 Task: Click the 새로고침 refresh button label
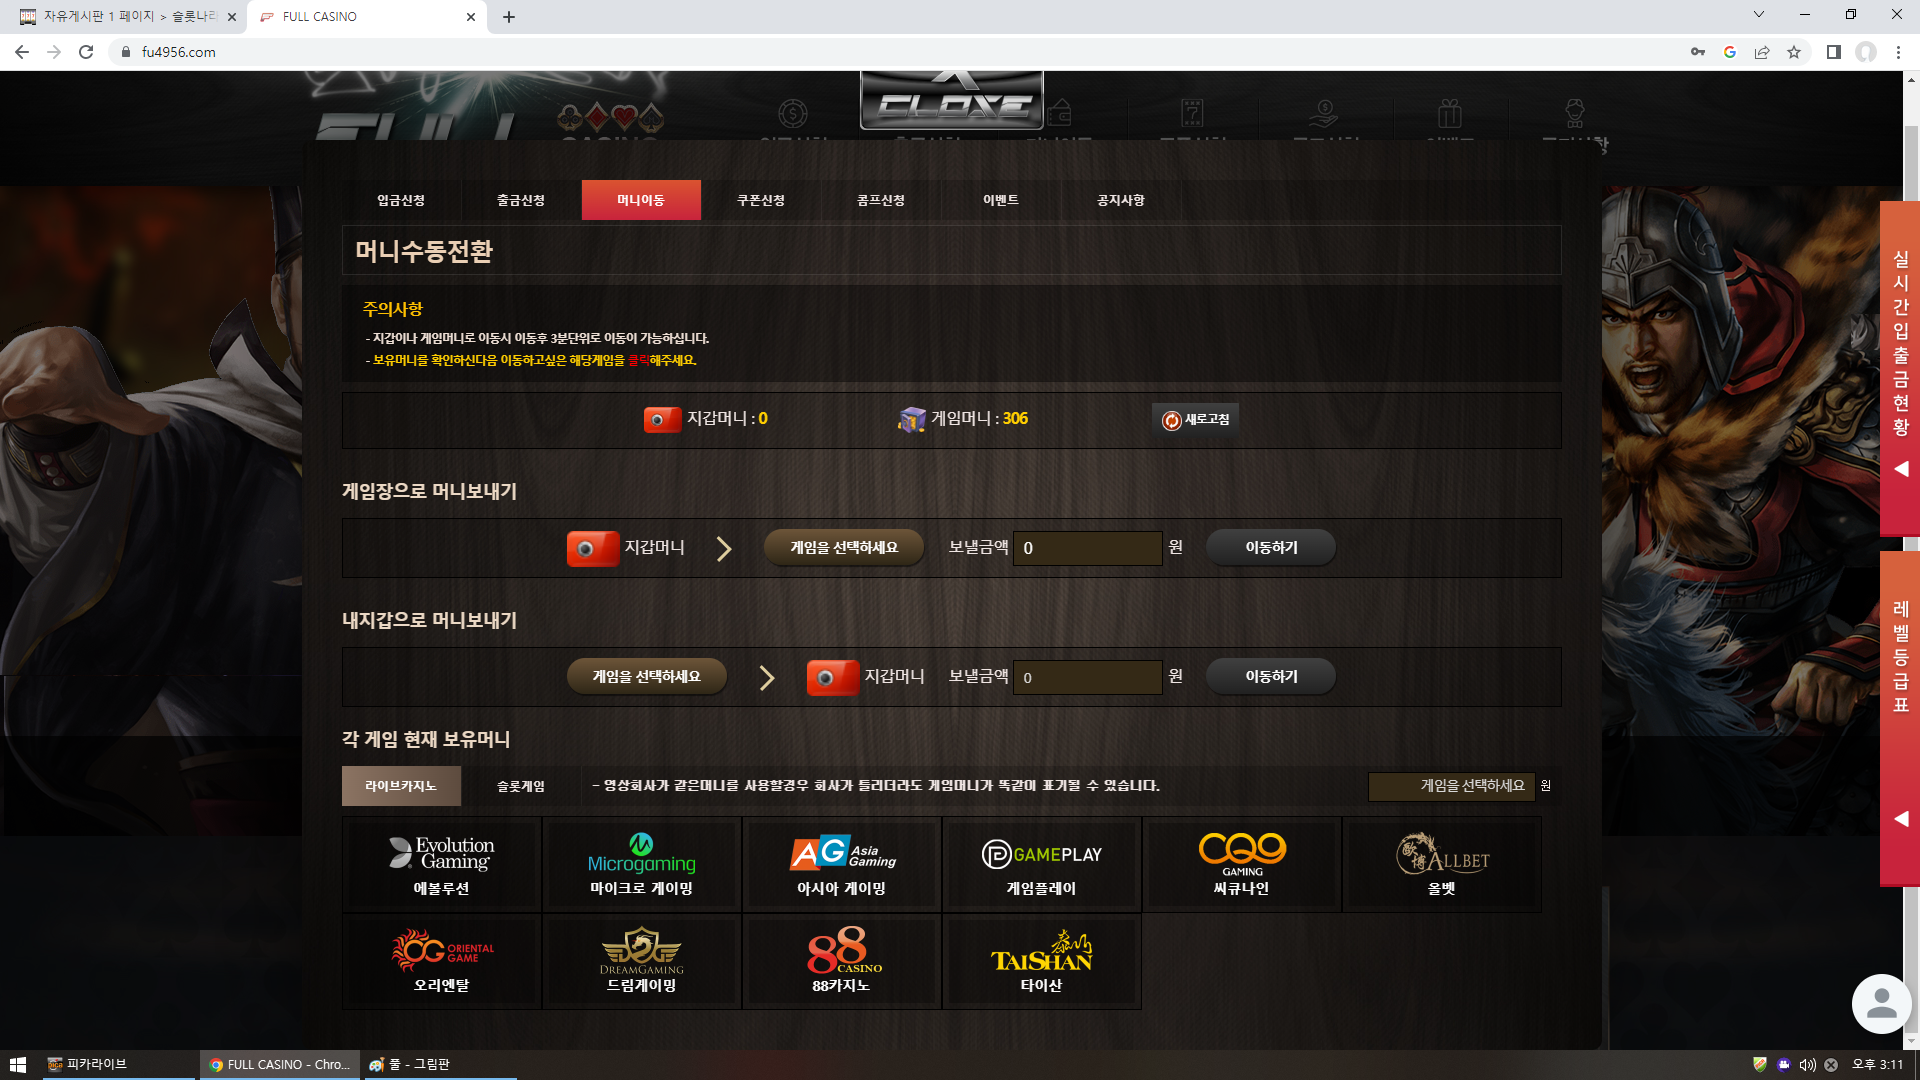pos(1207,420)
